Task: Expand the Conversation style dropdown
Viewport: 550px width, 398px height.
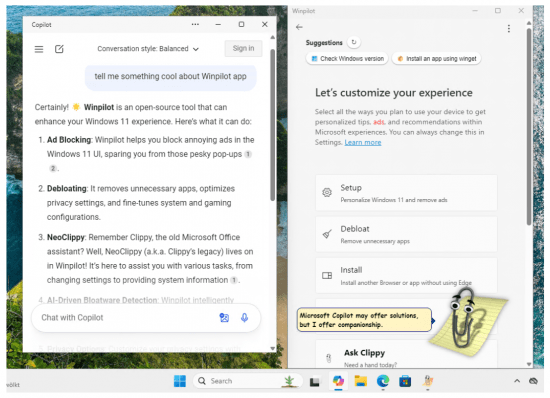Action: click(148, 49)
